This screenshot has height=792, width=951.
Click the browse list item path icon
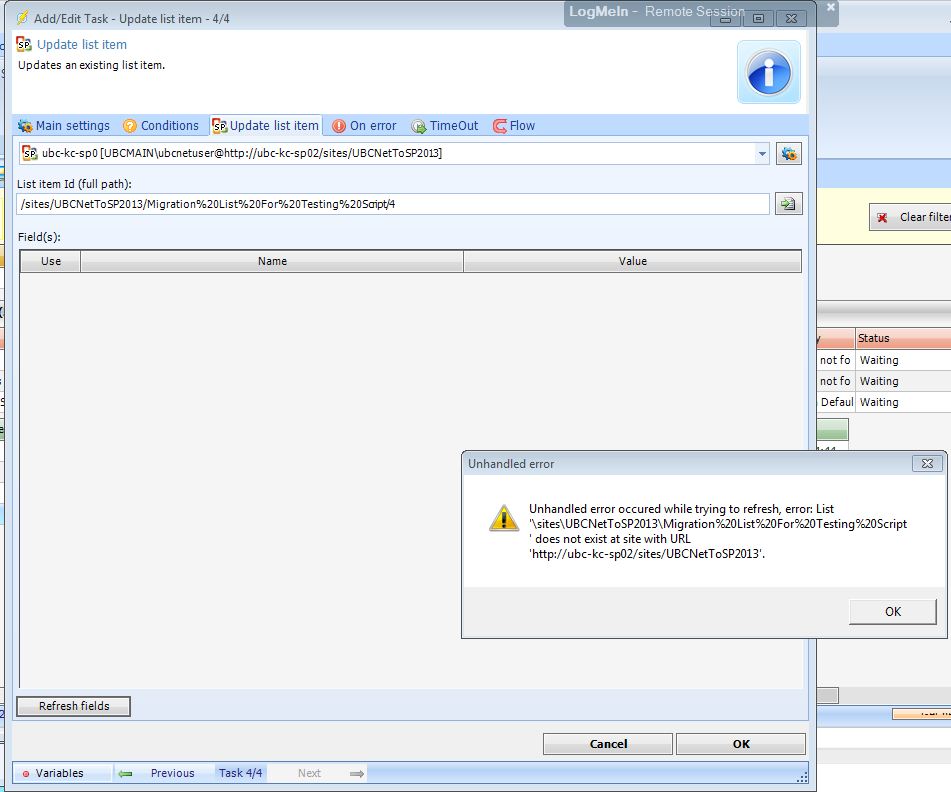[789, 204]
